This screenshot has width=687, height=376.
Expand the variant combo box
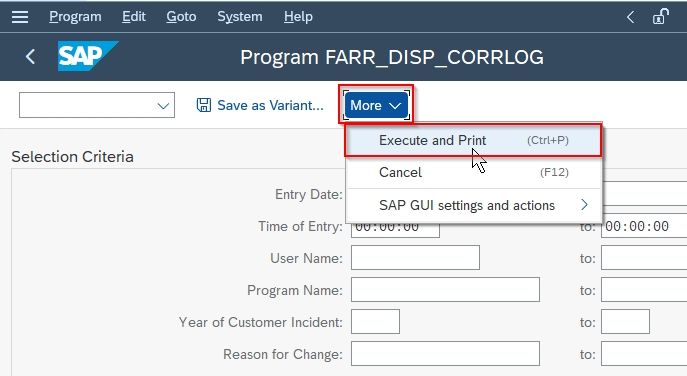point(163,106)
